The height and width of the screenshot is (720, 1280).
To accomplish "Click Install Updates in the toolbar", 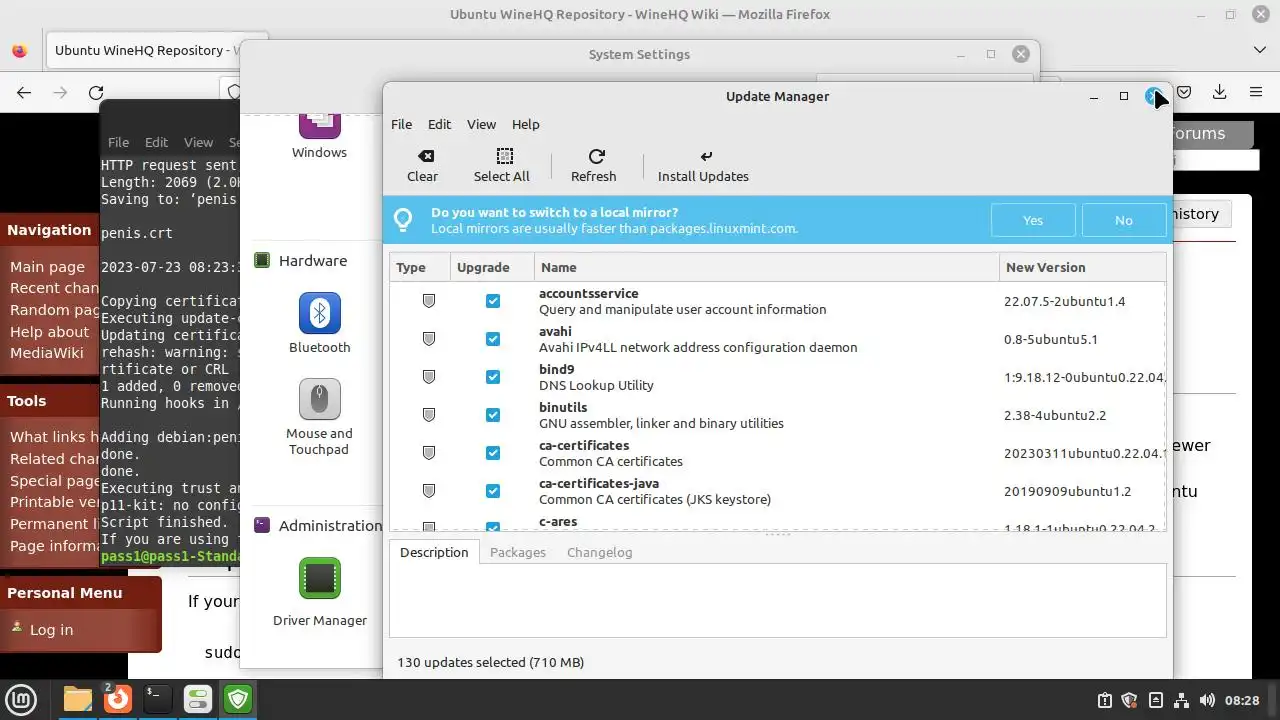I will (703, 166).
